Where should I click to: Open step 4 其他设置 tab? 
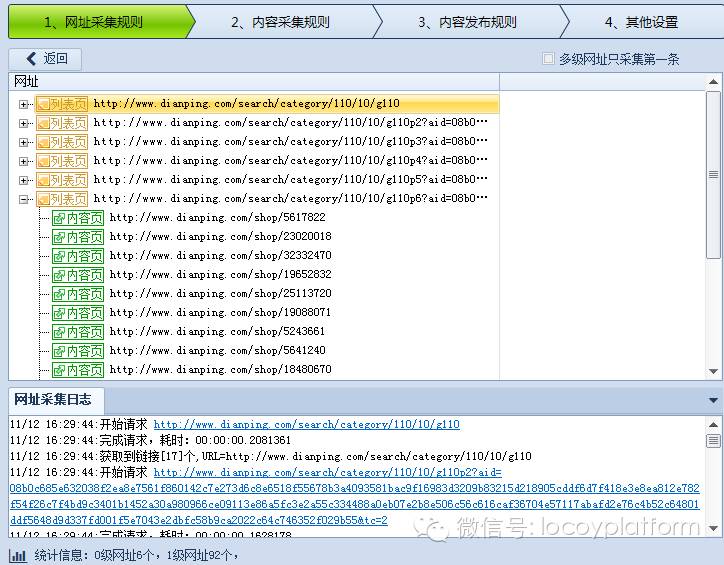(x=642, y=22)
